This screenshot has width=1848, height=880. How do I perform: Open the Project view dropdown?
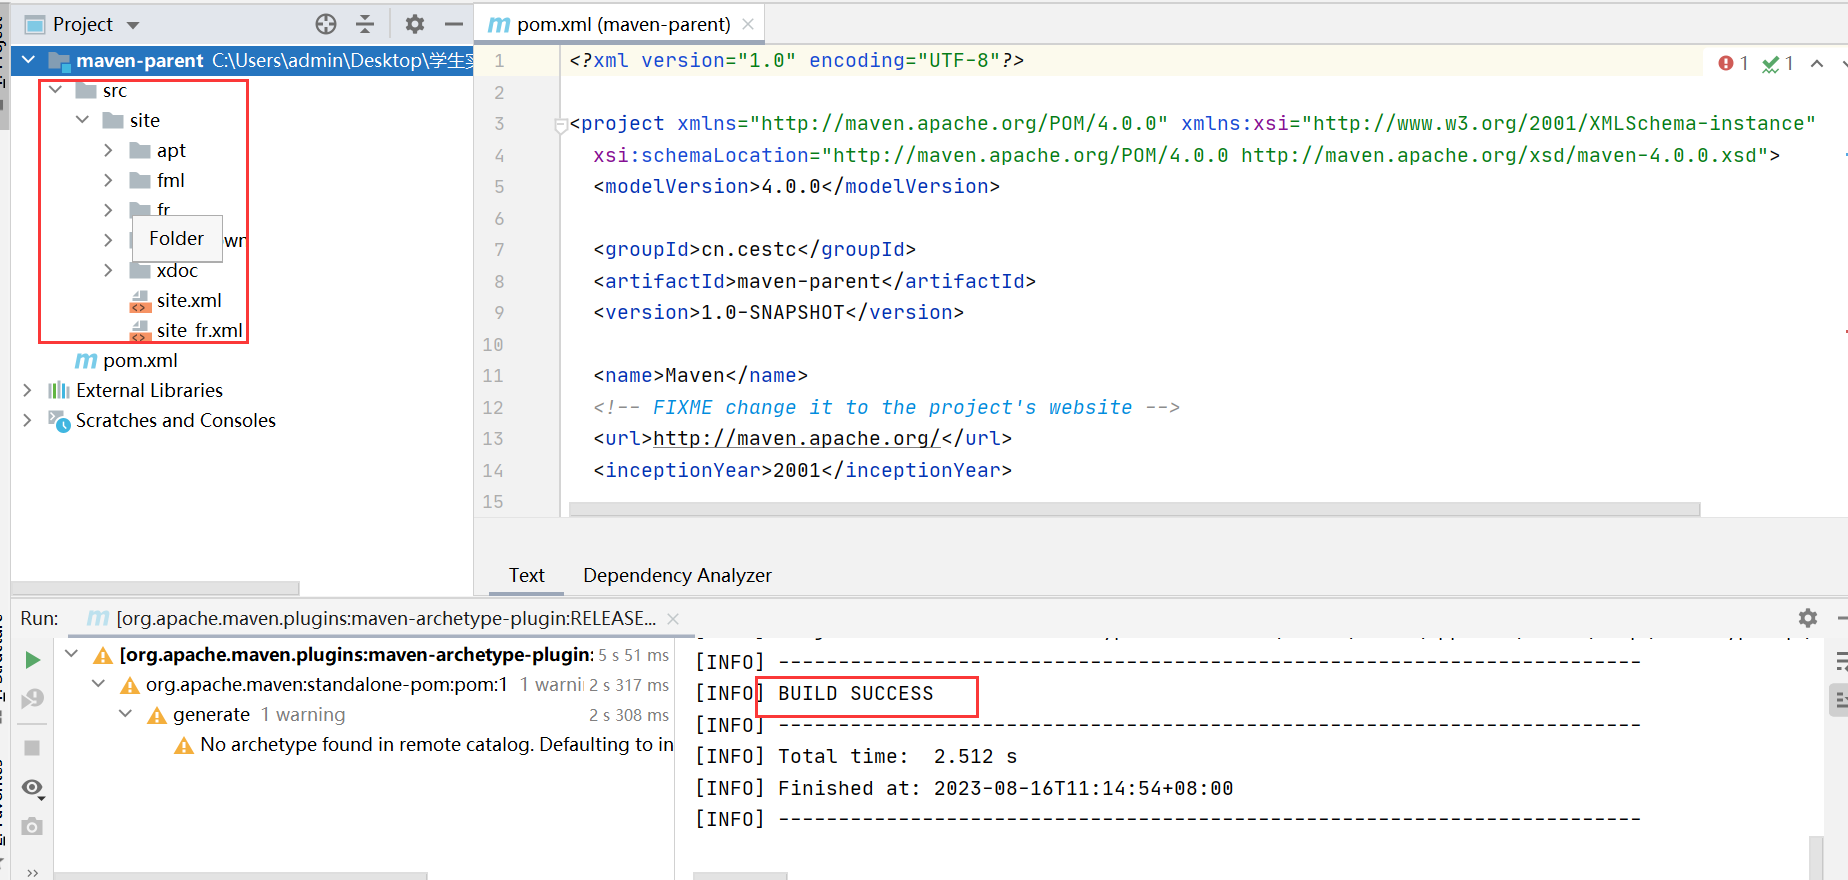pos(133,25)
